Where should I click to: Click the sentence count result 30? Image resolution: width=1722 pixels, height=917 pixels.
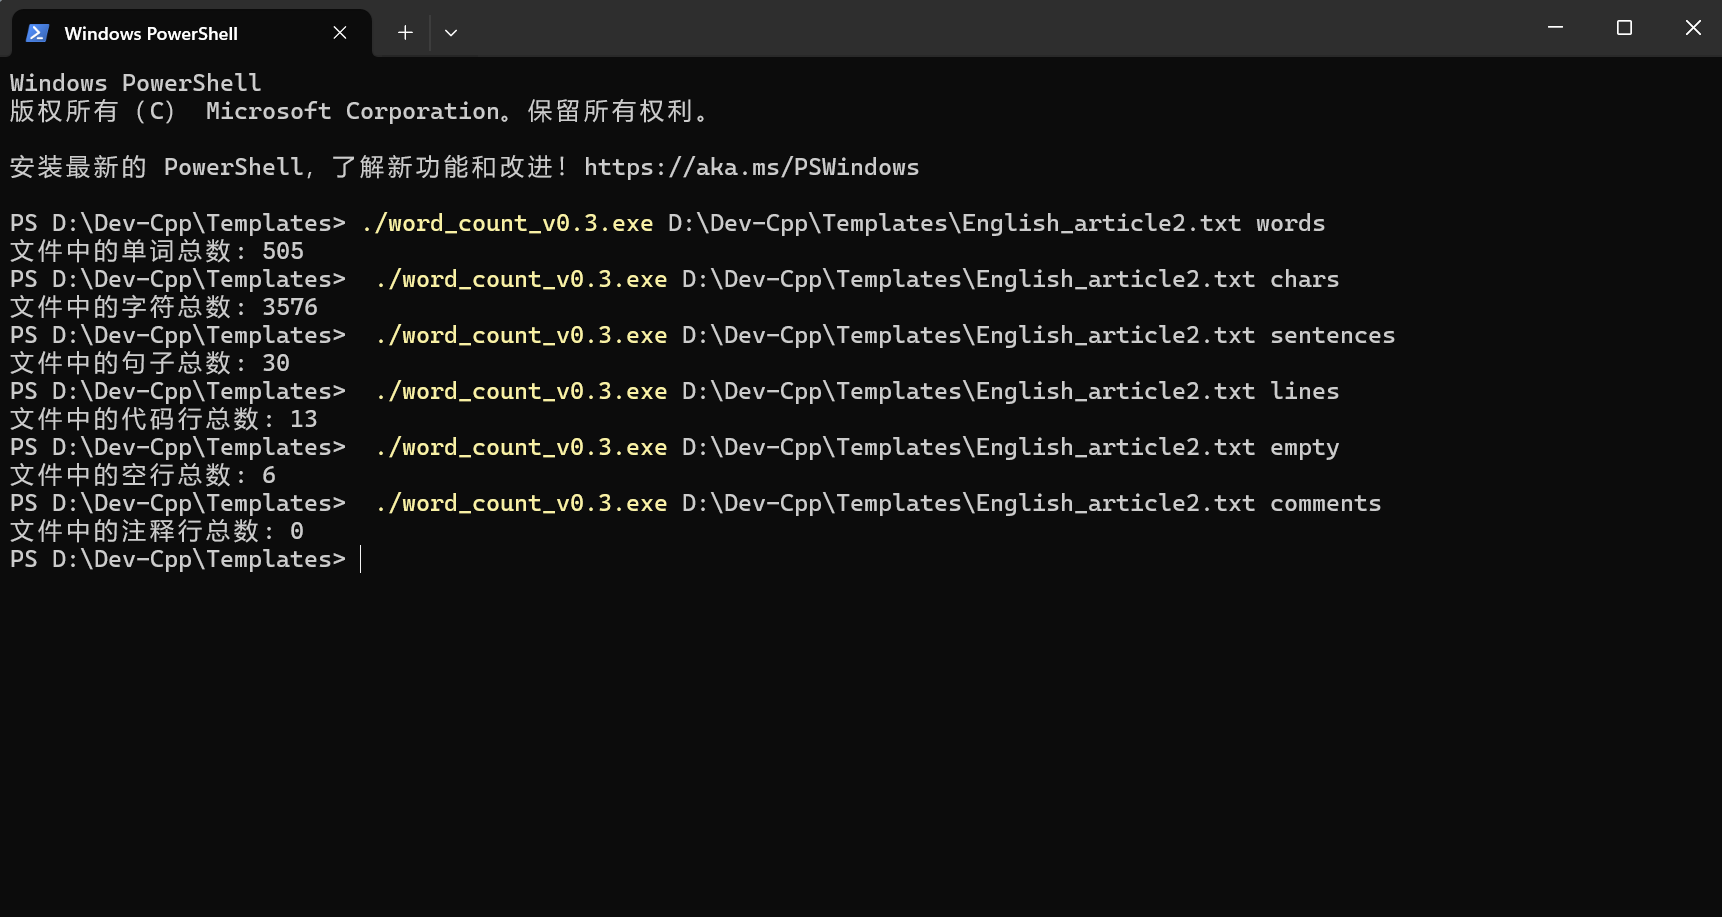click(x=276, y=363)
